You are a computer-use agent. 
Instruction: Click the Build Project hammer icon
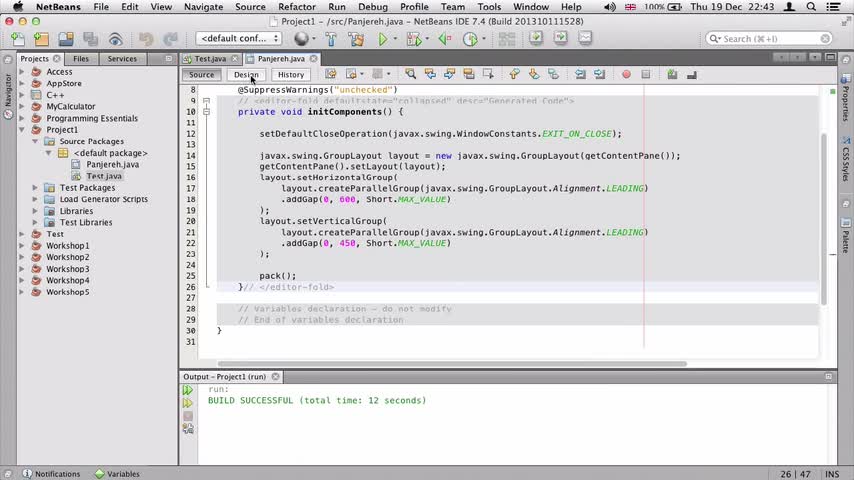pyautogui.click(x=331, y=39)
